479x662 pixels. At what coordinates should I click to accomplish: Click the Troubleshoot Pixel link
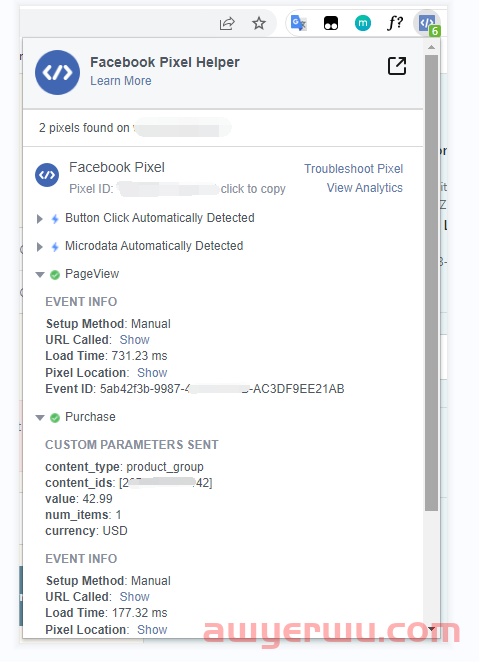pyautogui.click(x=354, y=169)
